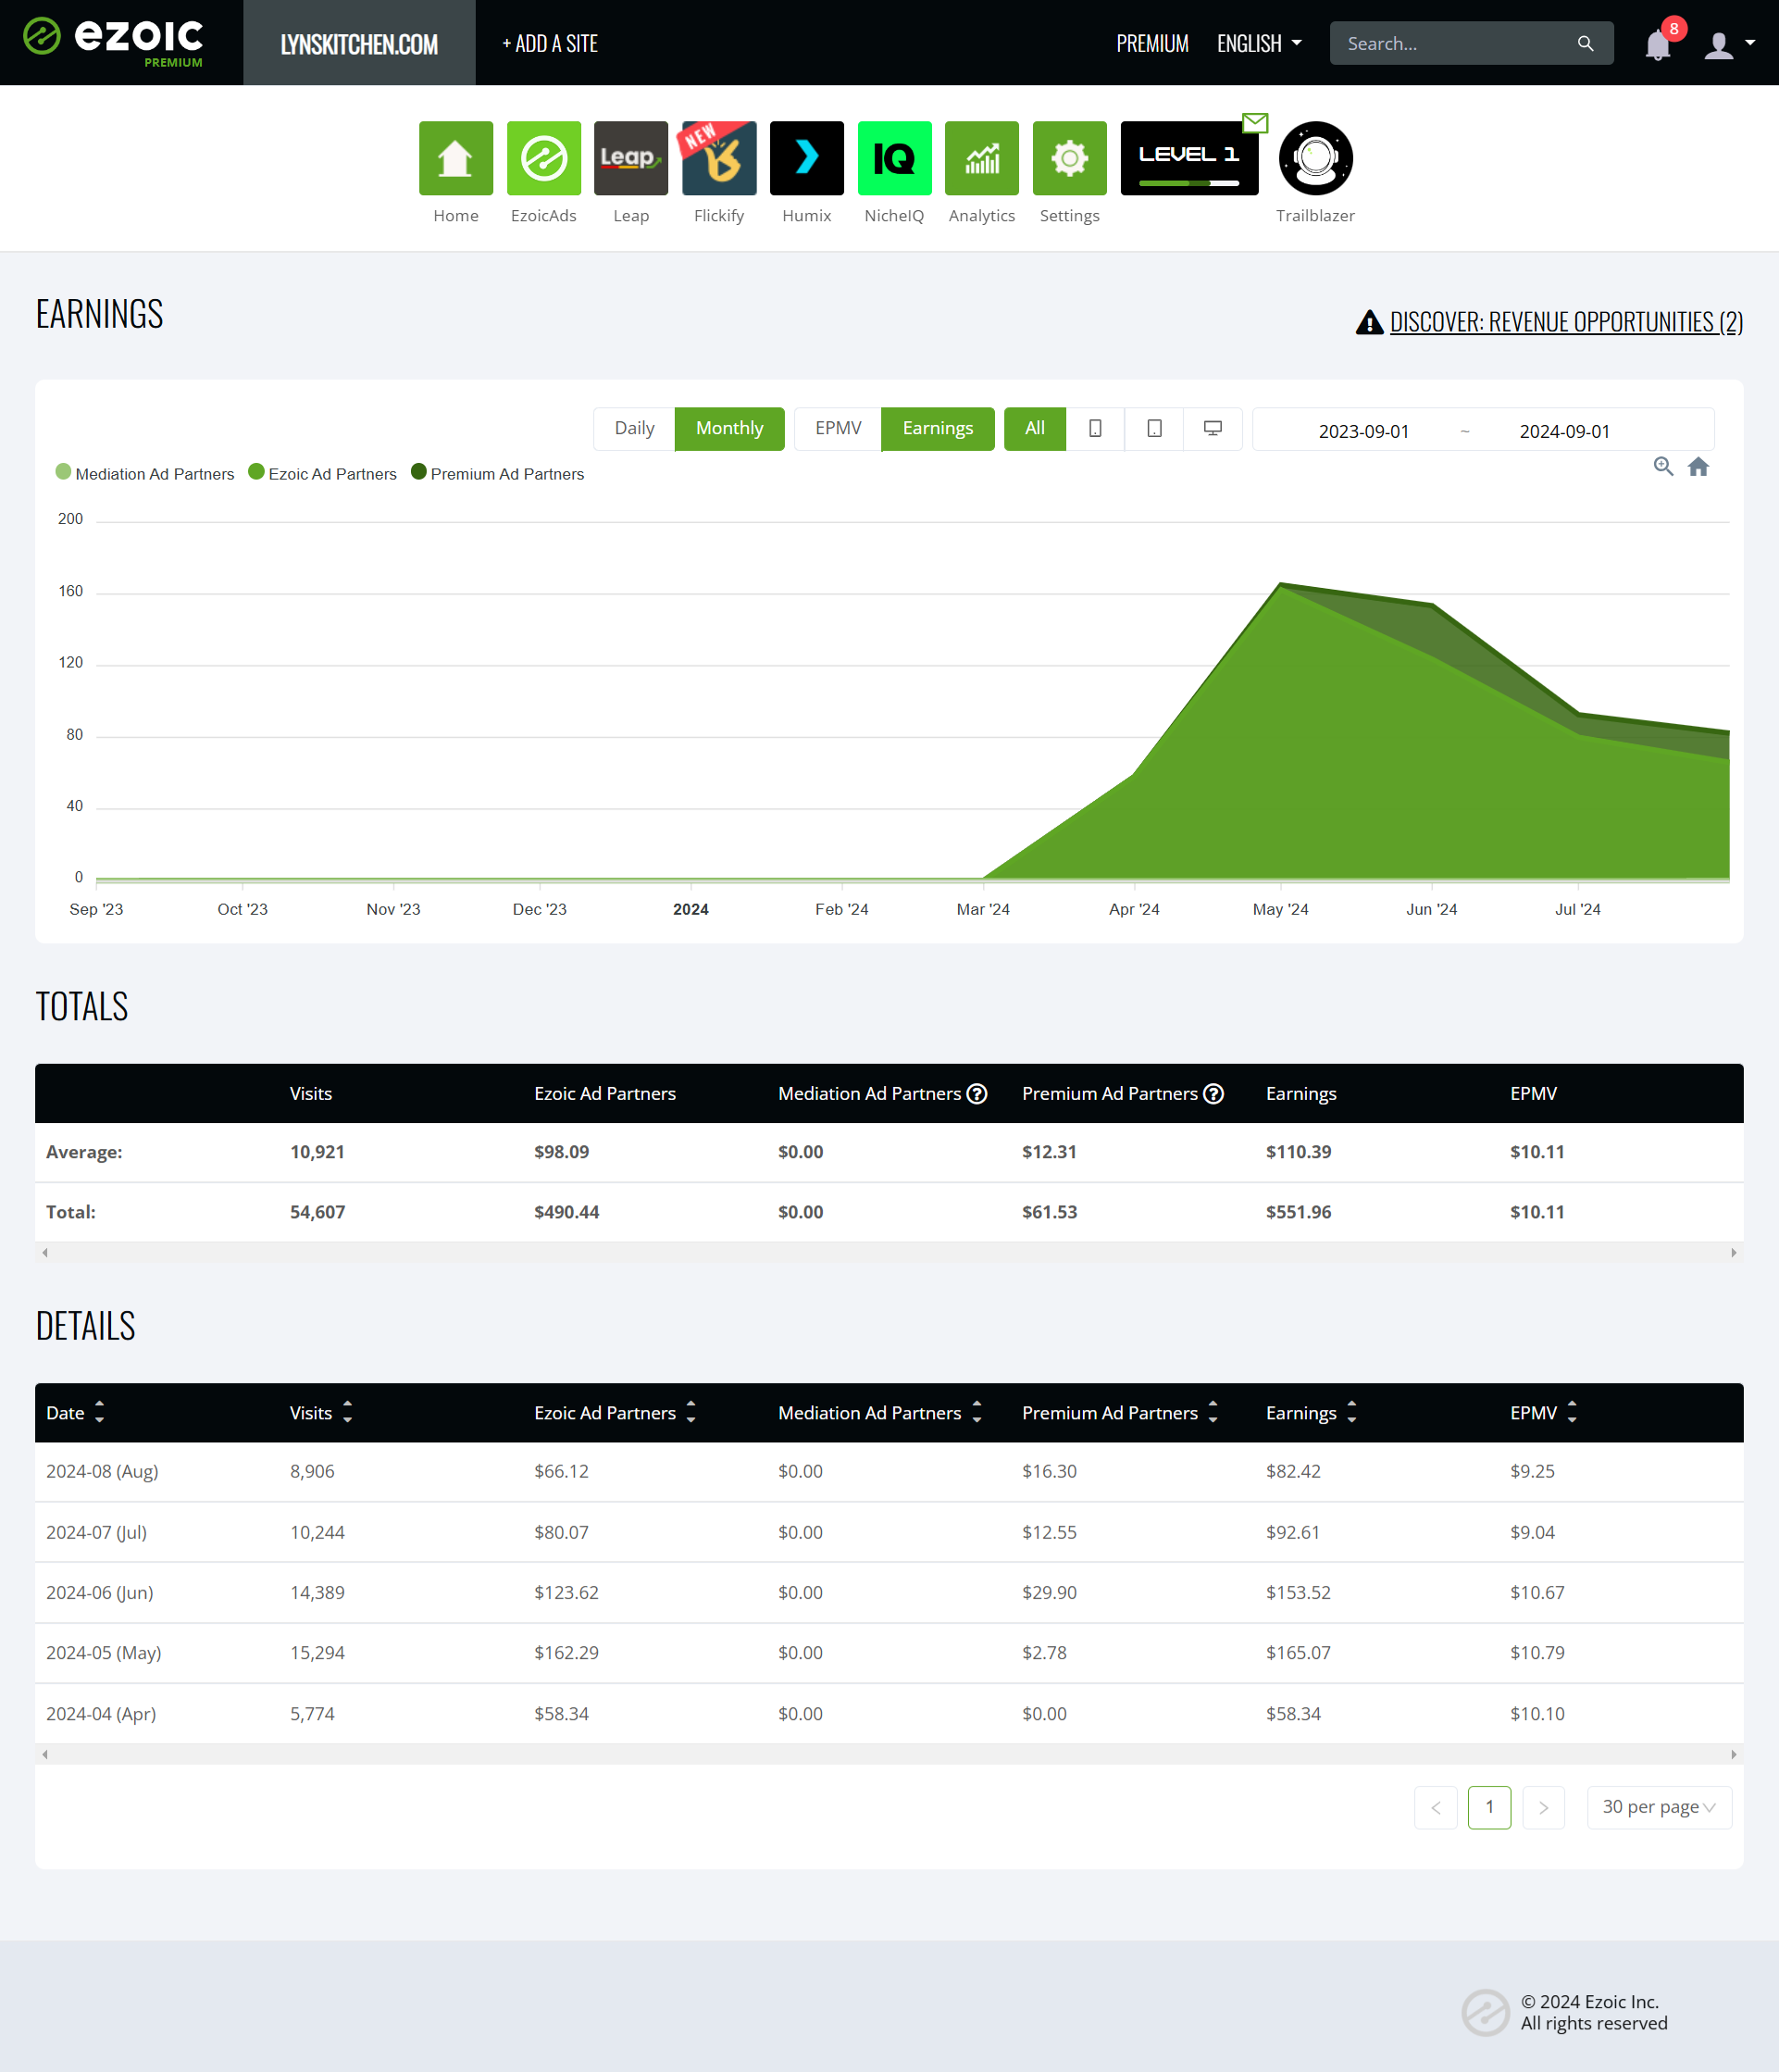Open the Trailblazer astronaut icon
1779x2072 pixels.
click(1315, 158)
